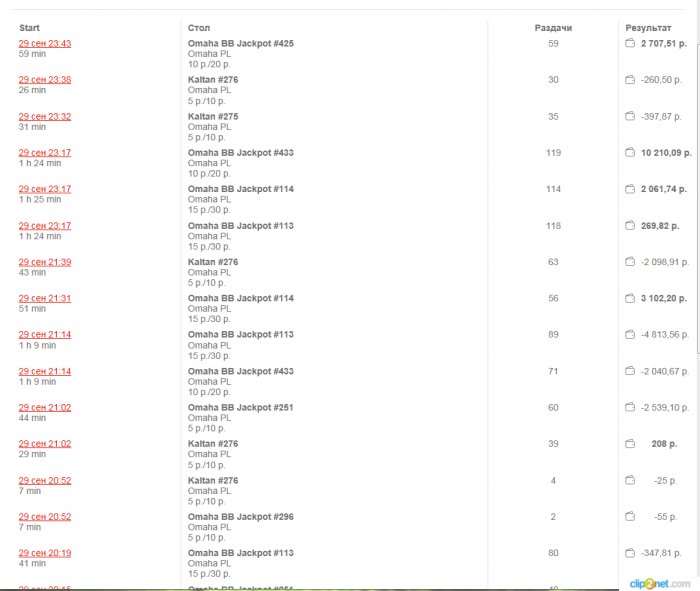Open the session 29 сен 23:32
Viewport: 700px width, 591px height.
[x=45, y=117]
